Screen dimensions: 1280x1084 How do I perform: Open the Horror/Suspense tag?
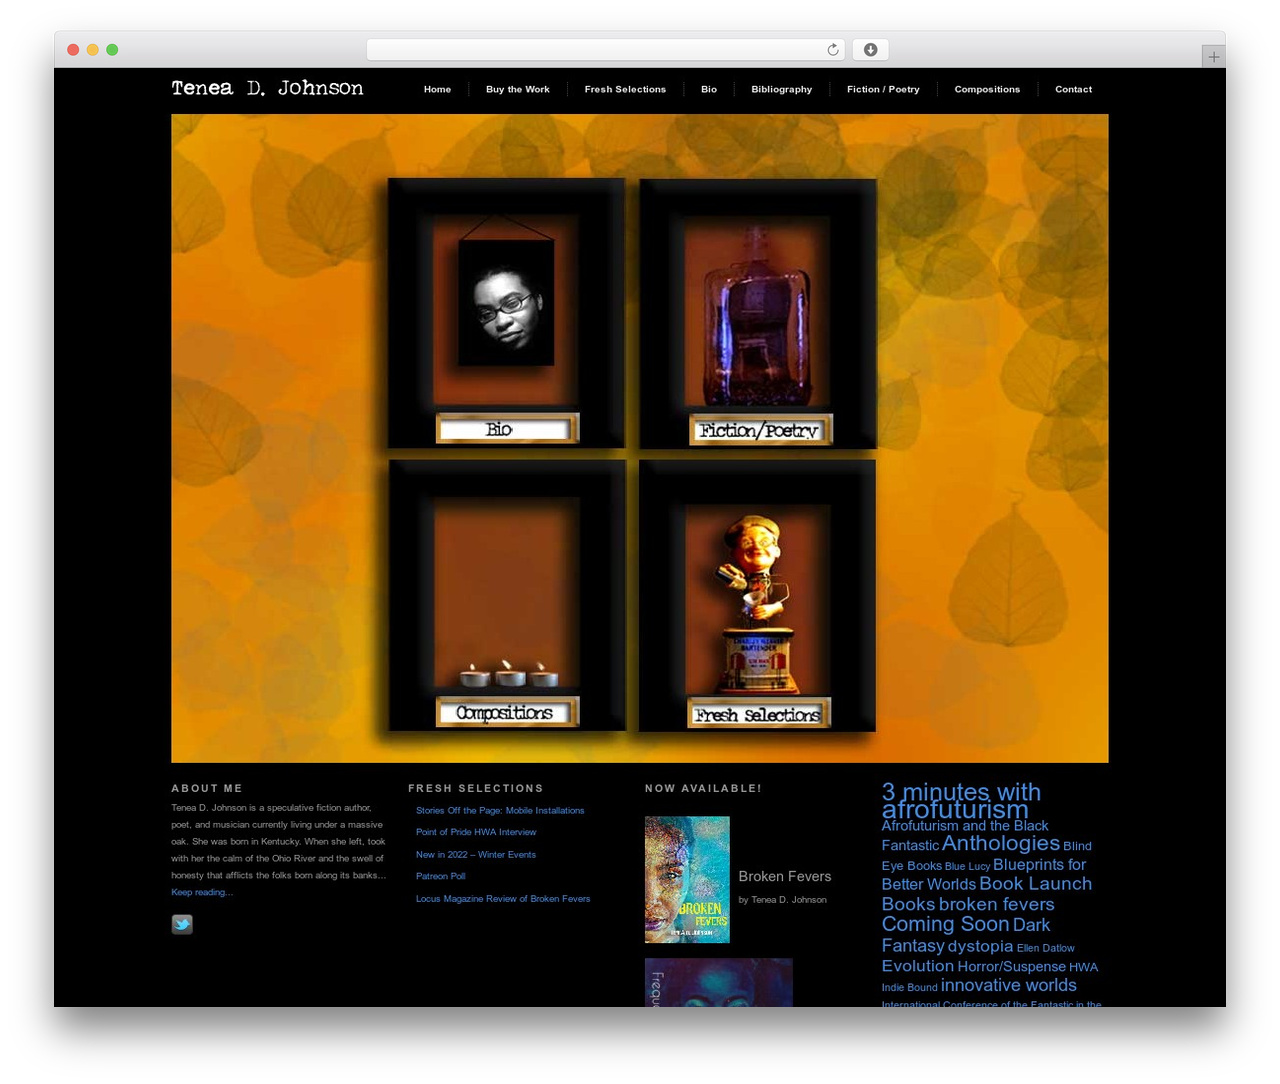point(1012,967)
